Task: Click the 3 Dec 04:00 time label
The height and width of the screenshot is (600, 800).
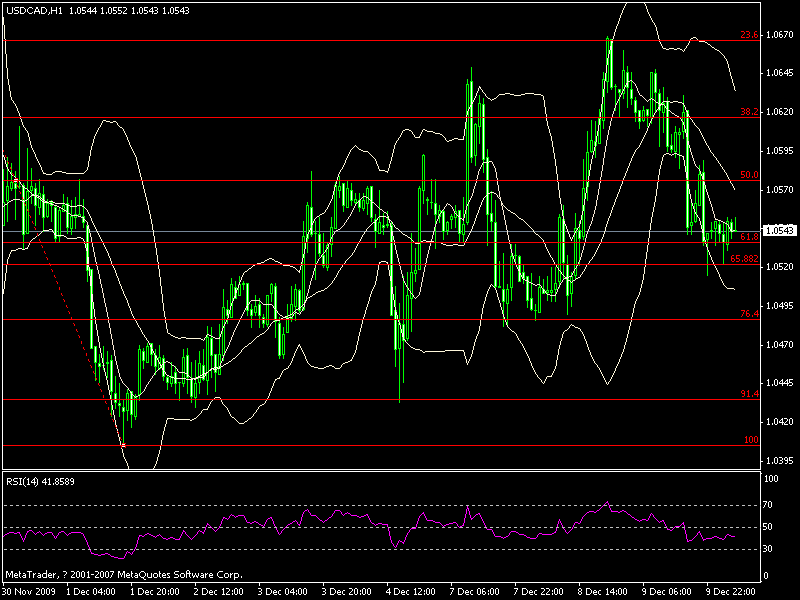Action: [283, 591]
